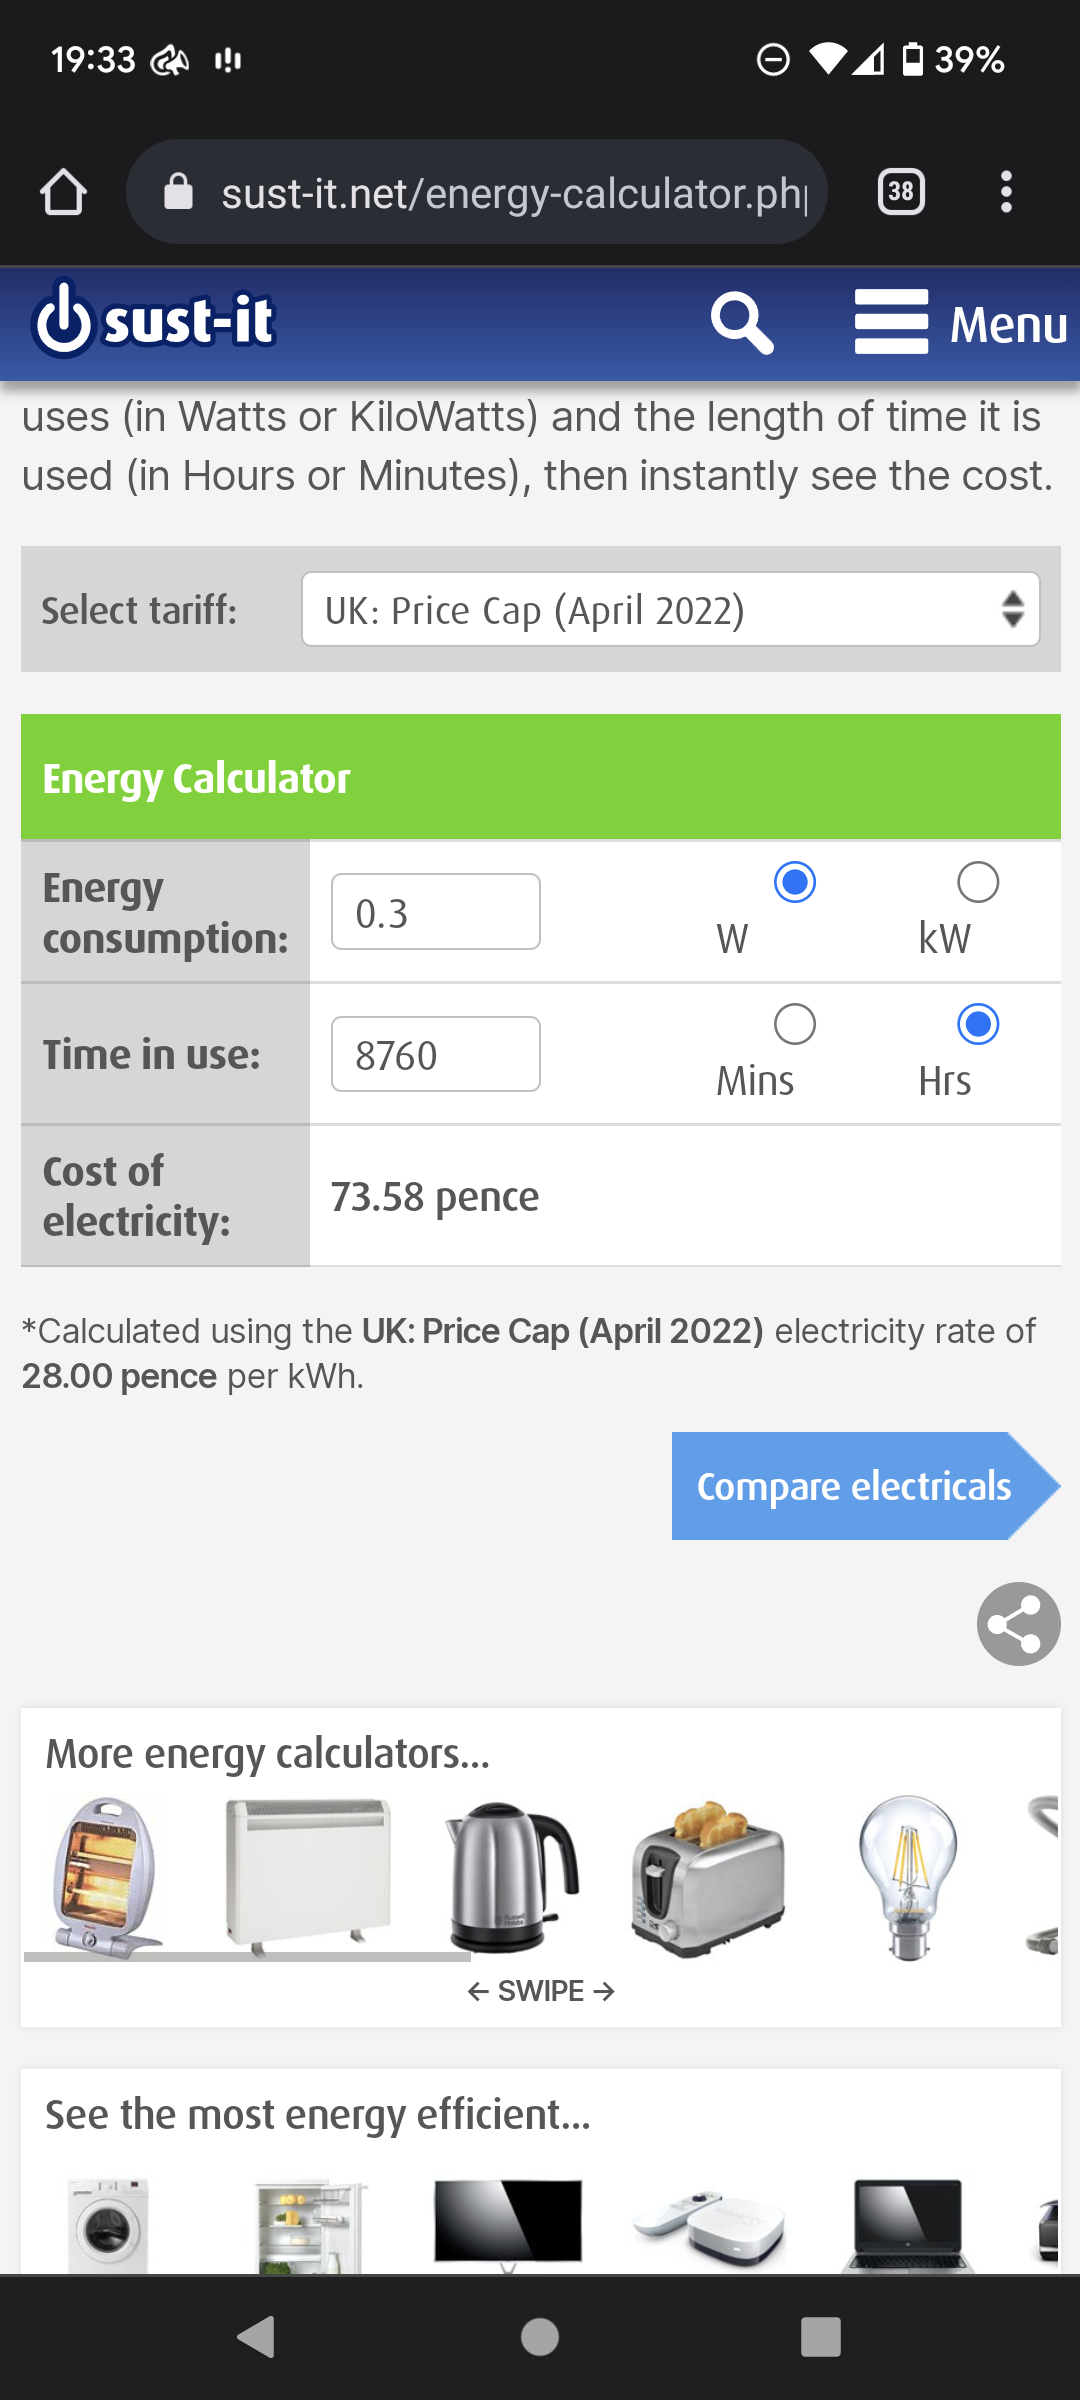Open the light bulb energy calculator
This screenshot has width=1080, height=2400.
pyautogui.click(x=908, y=1876)
